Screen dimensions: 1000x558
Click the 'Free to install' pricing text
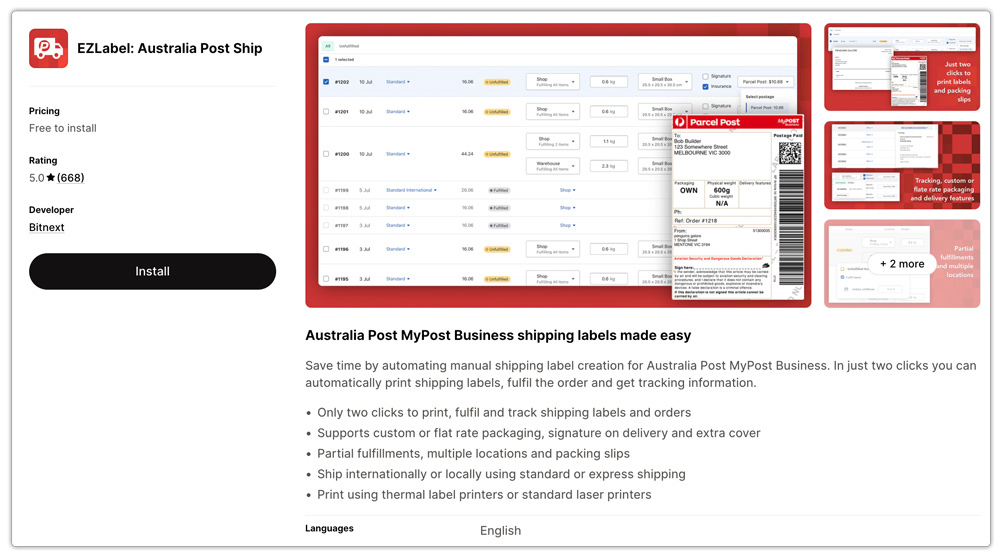62,128
